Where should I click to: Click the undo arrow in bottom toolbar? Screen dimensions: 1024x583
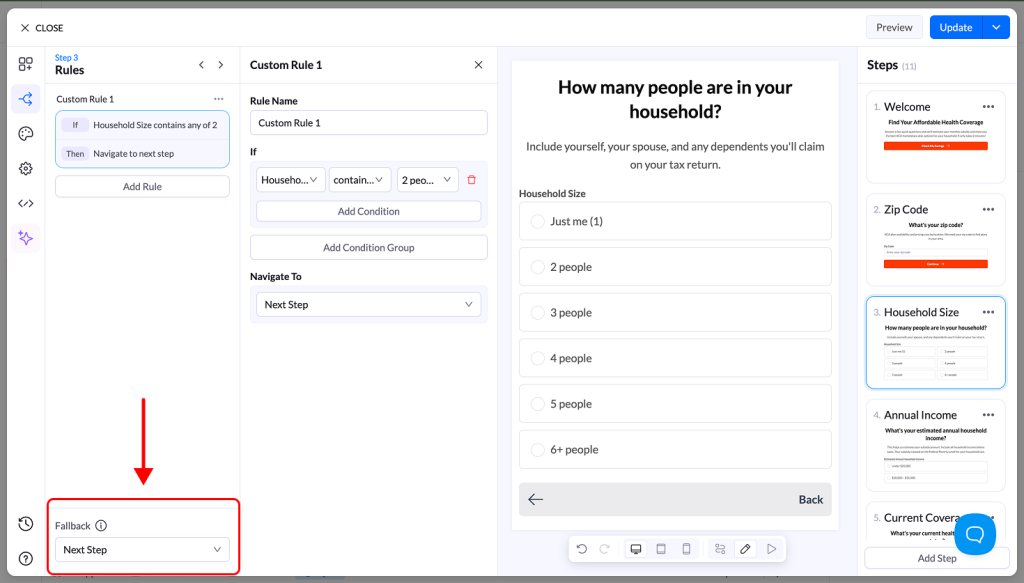[582, 549]
